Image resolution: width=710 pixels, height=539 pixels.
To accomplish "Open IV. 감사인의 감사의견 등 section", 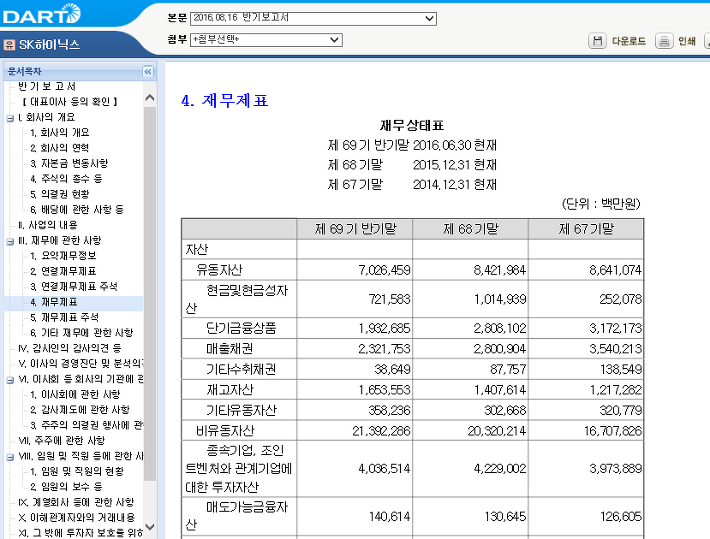I will [70, 348].
